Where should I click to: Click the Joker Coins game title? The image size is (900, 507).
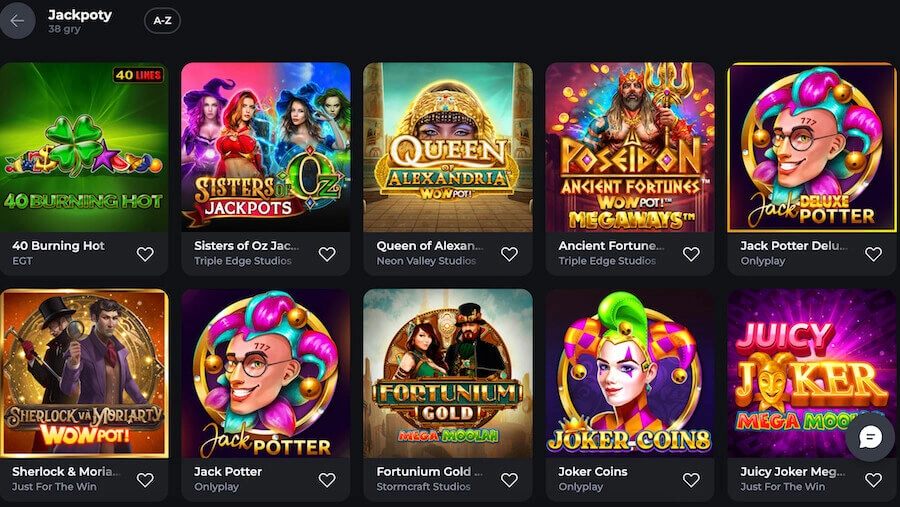[593, 471]
